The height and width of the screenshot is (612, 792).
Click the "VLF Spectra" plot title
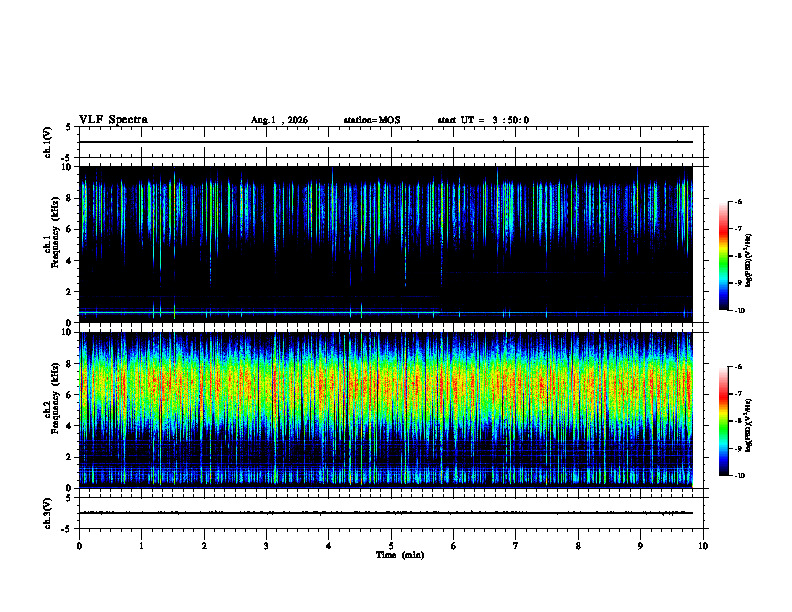coord(113,120)
